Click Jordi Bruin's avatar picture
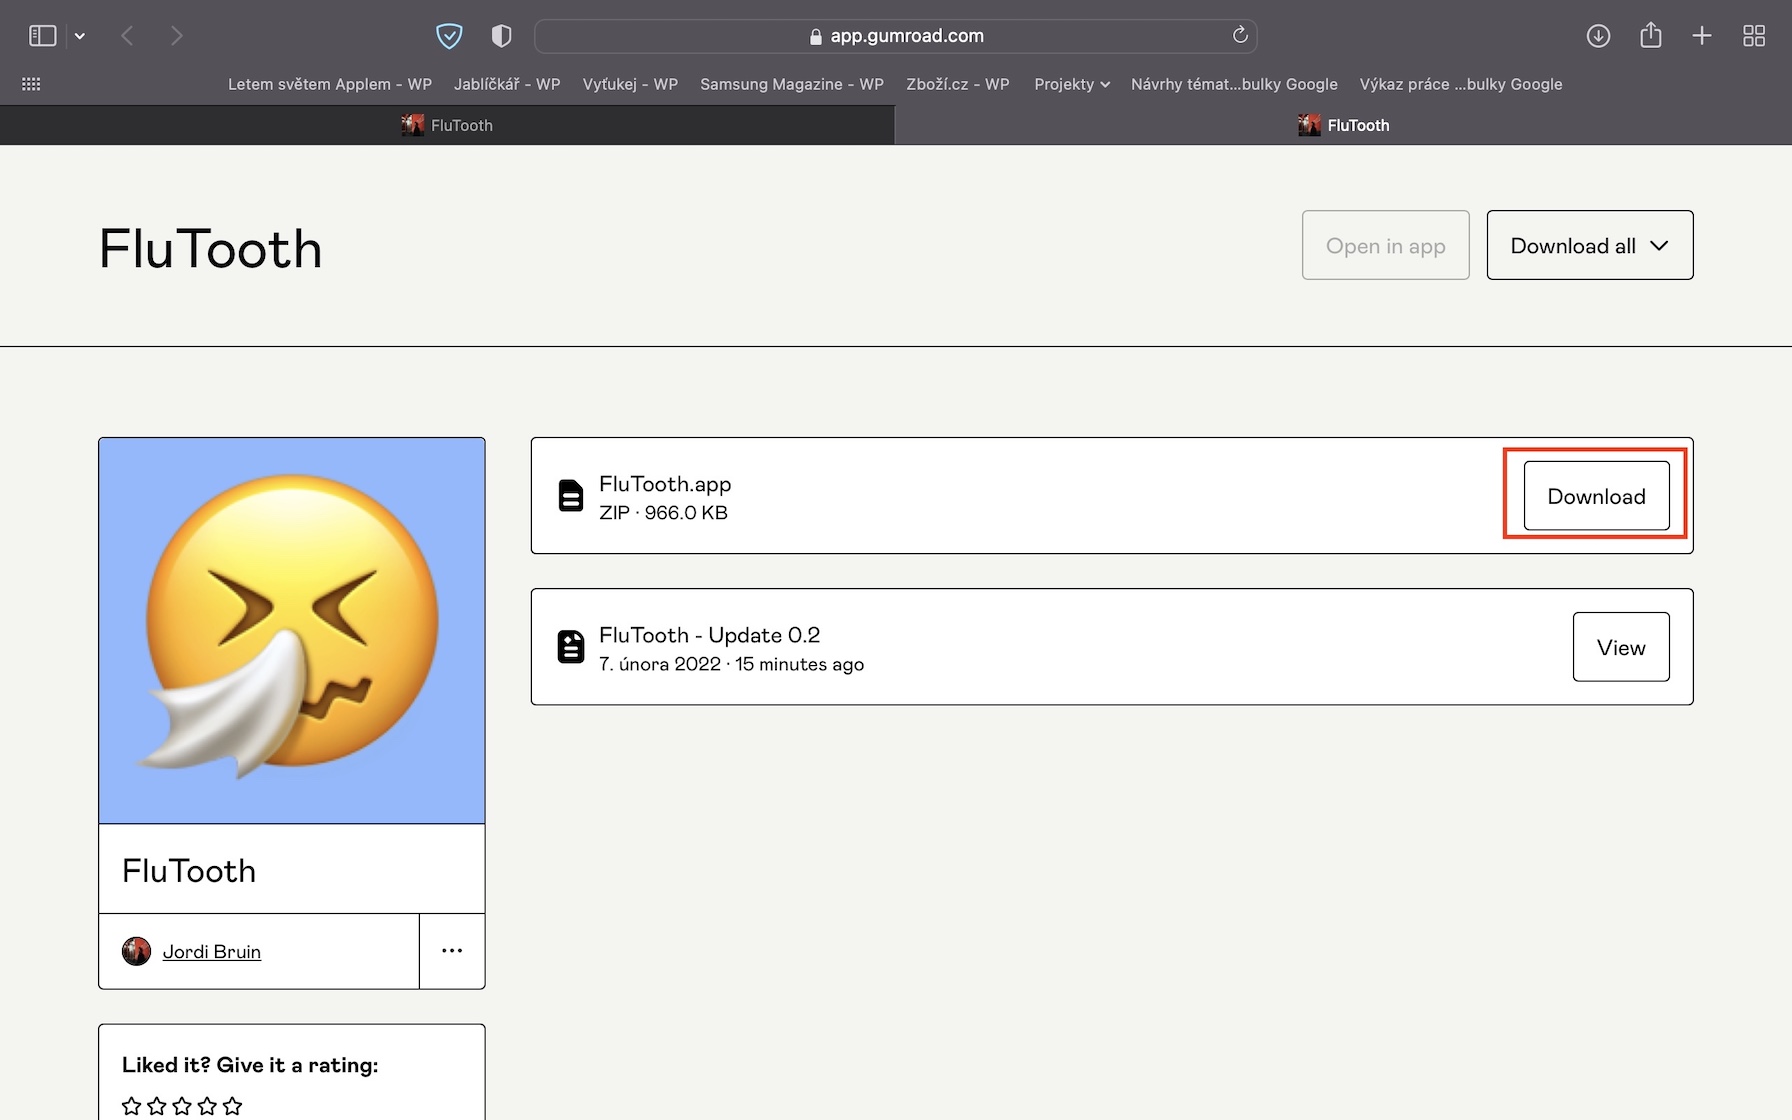Image resolution: width=1792 pixels, height=1120 pixels. [136, 951]
